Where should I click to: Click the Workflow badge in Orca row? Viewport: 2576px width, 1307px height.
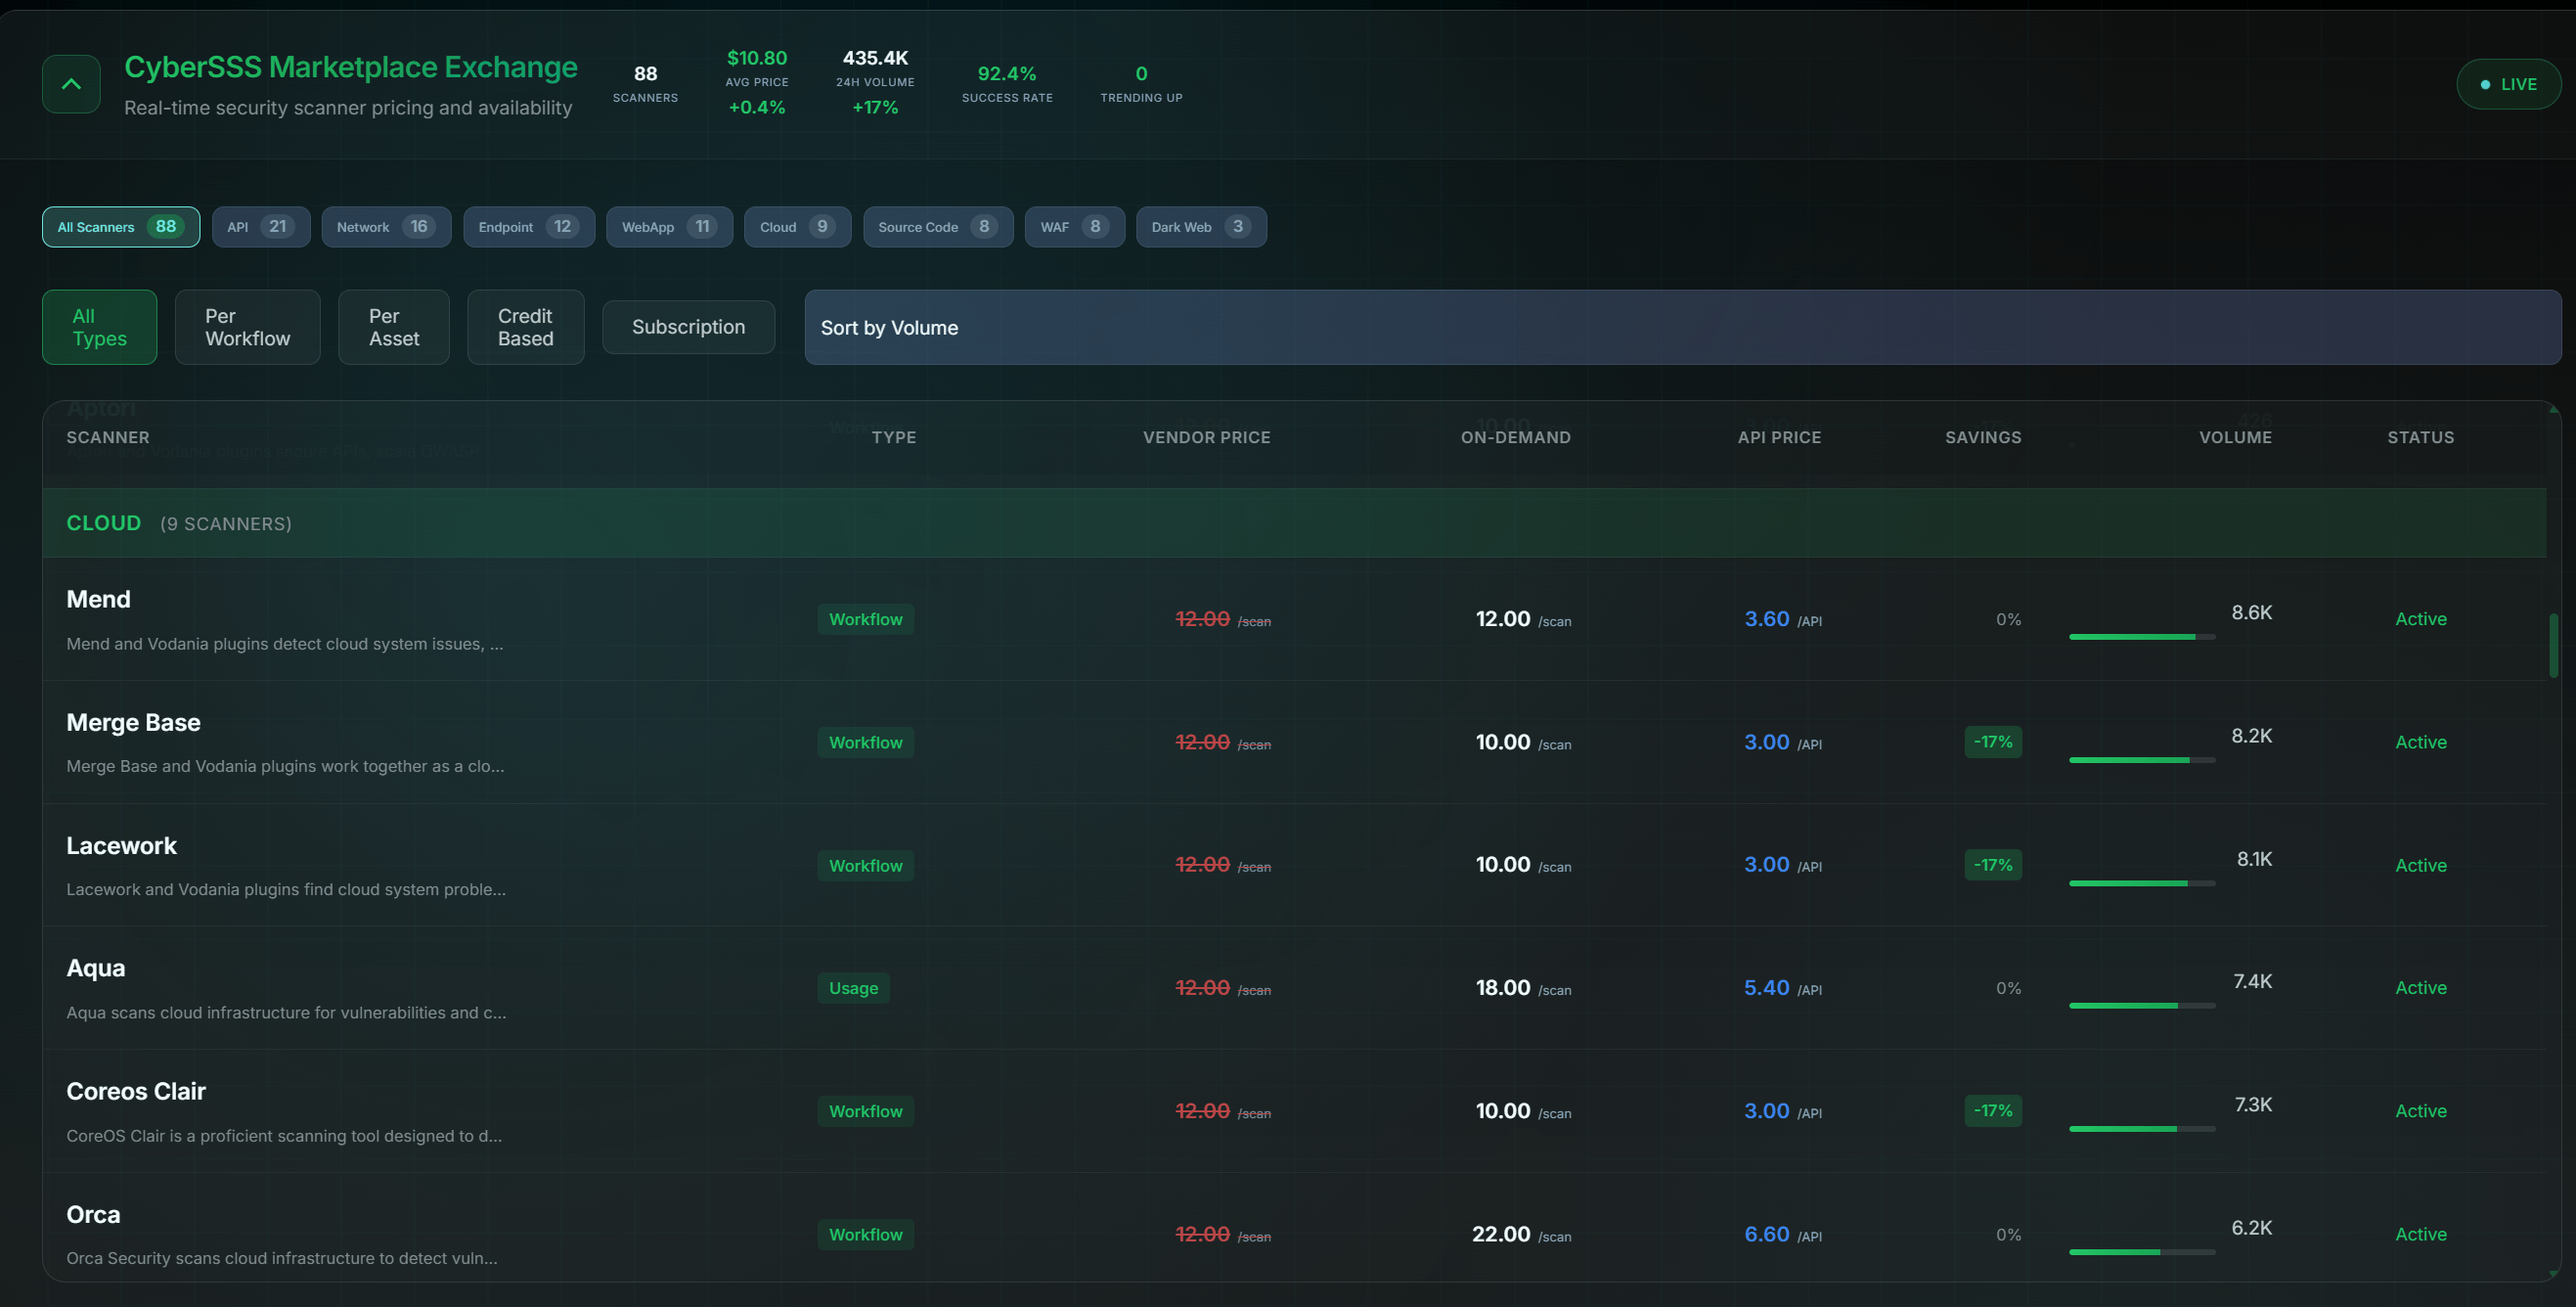coord(865,1235)
